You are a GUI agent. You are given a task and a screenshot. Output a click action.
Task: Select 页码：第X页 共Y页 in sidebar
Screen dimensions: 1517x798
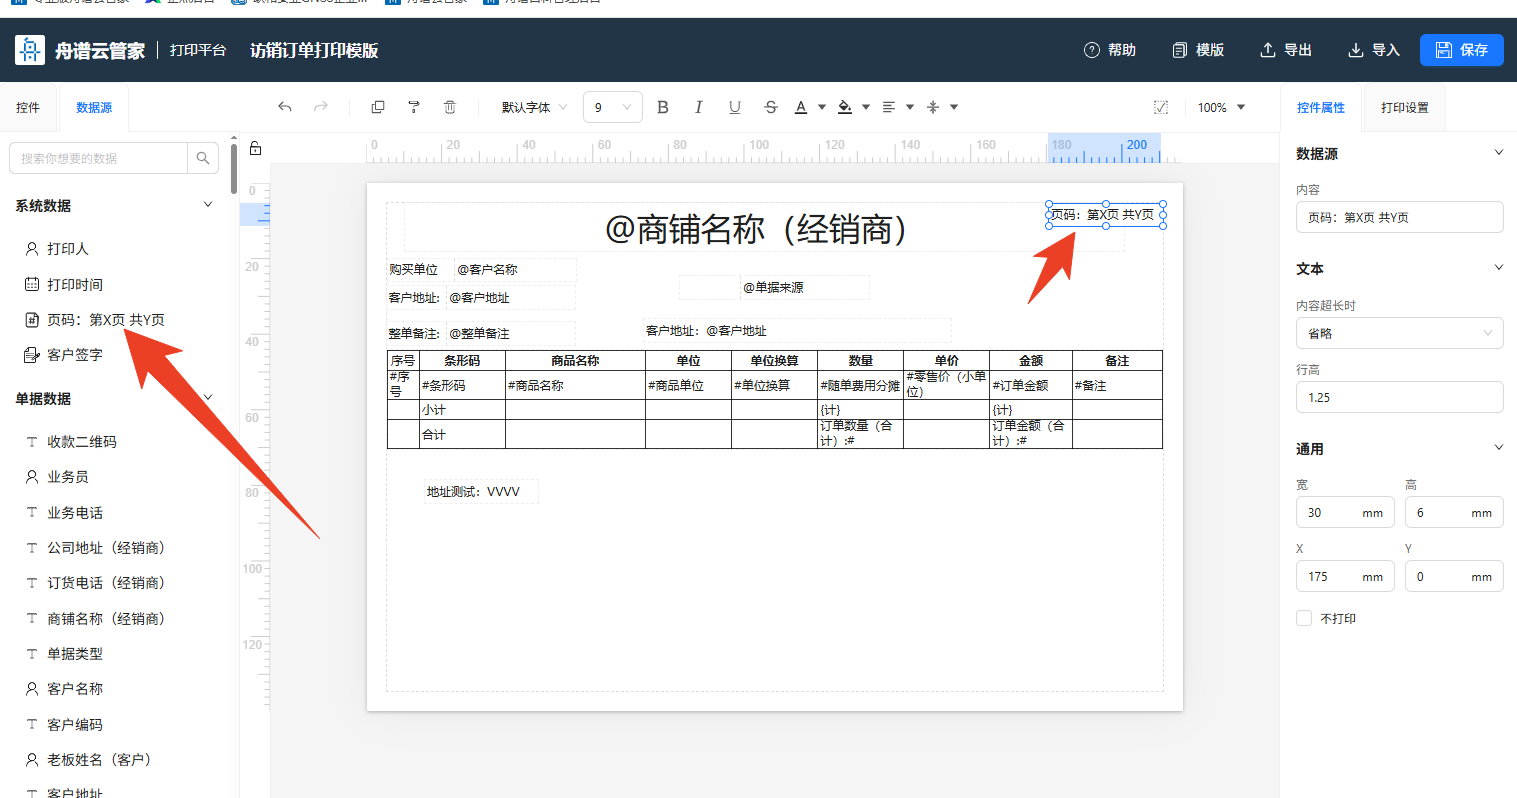pos(95,320)
